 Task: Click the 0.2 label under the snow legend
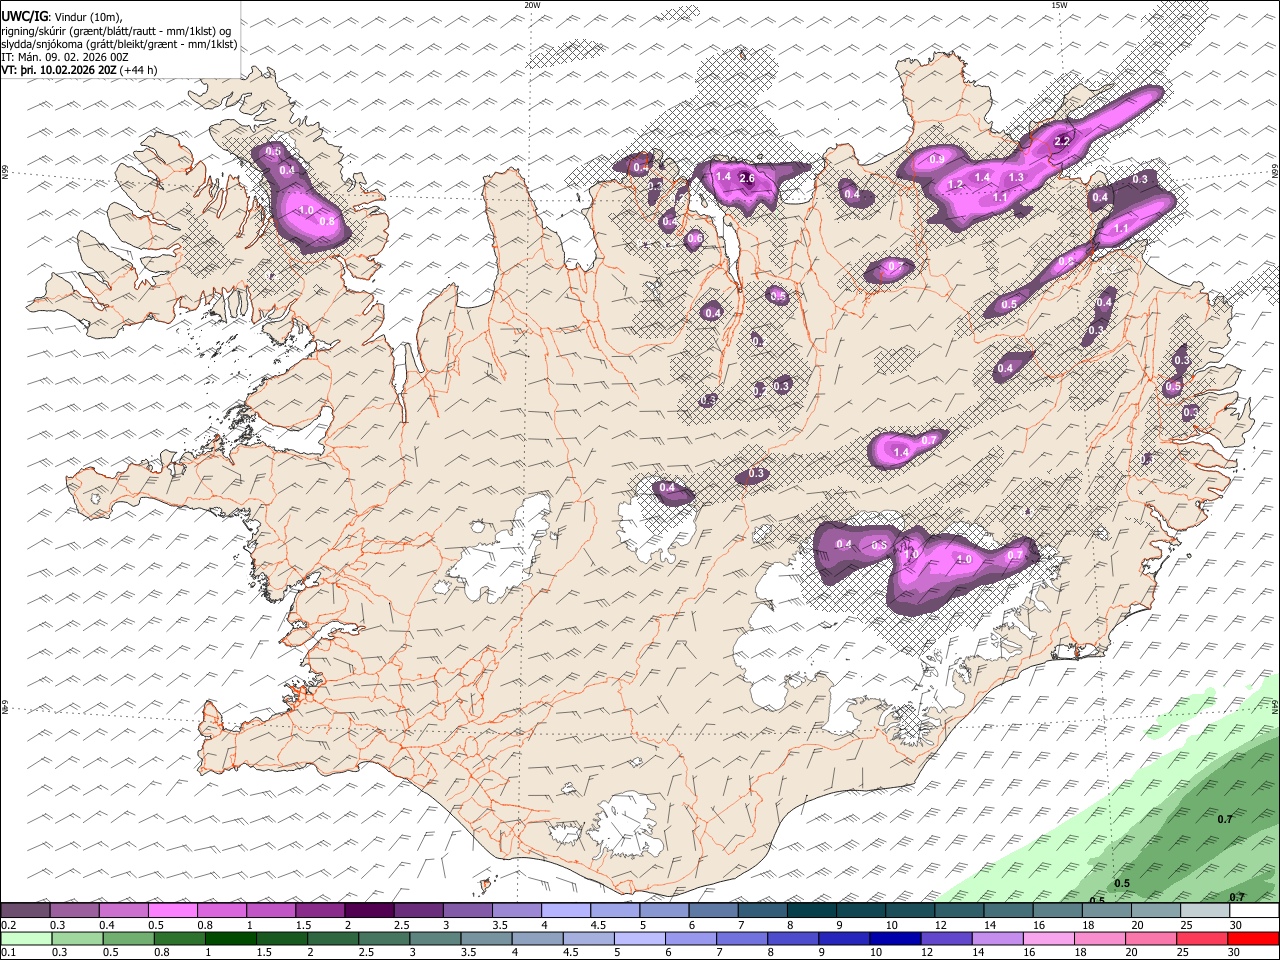7,925
